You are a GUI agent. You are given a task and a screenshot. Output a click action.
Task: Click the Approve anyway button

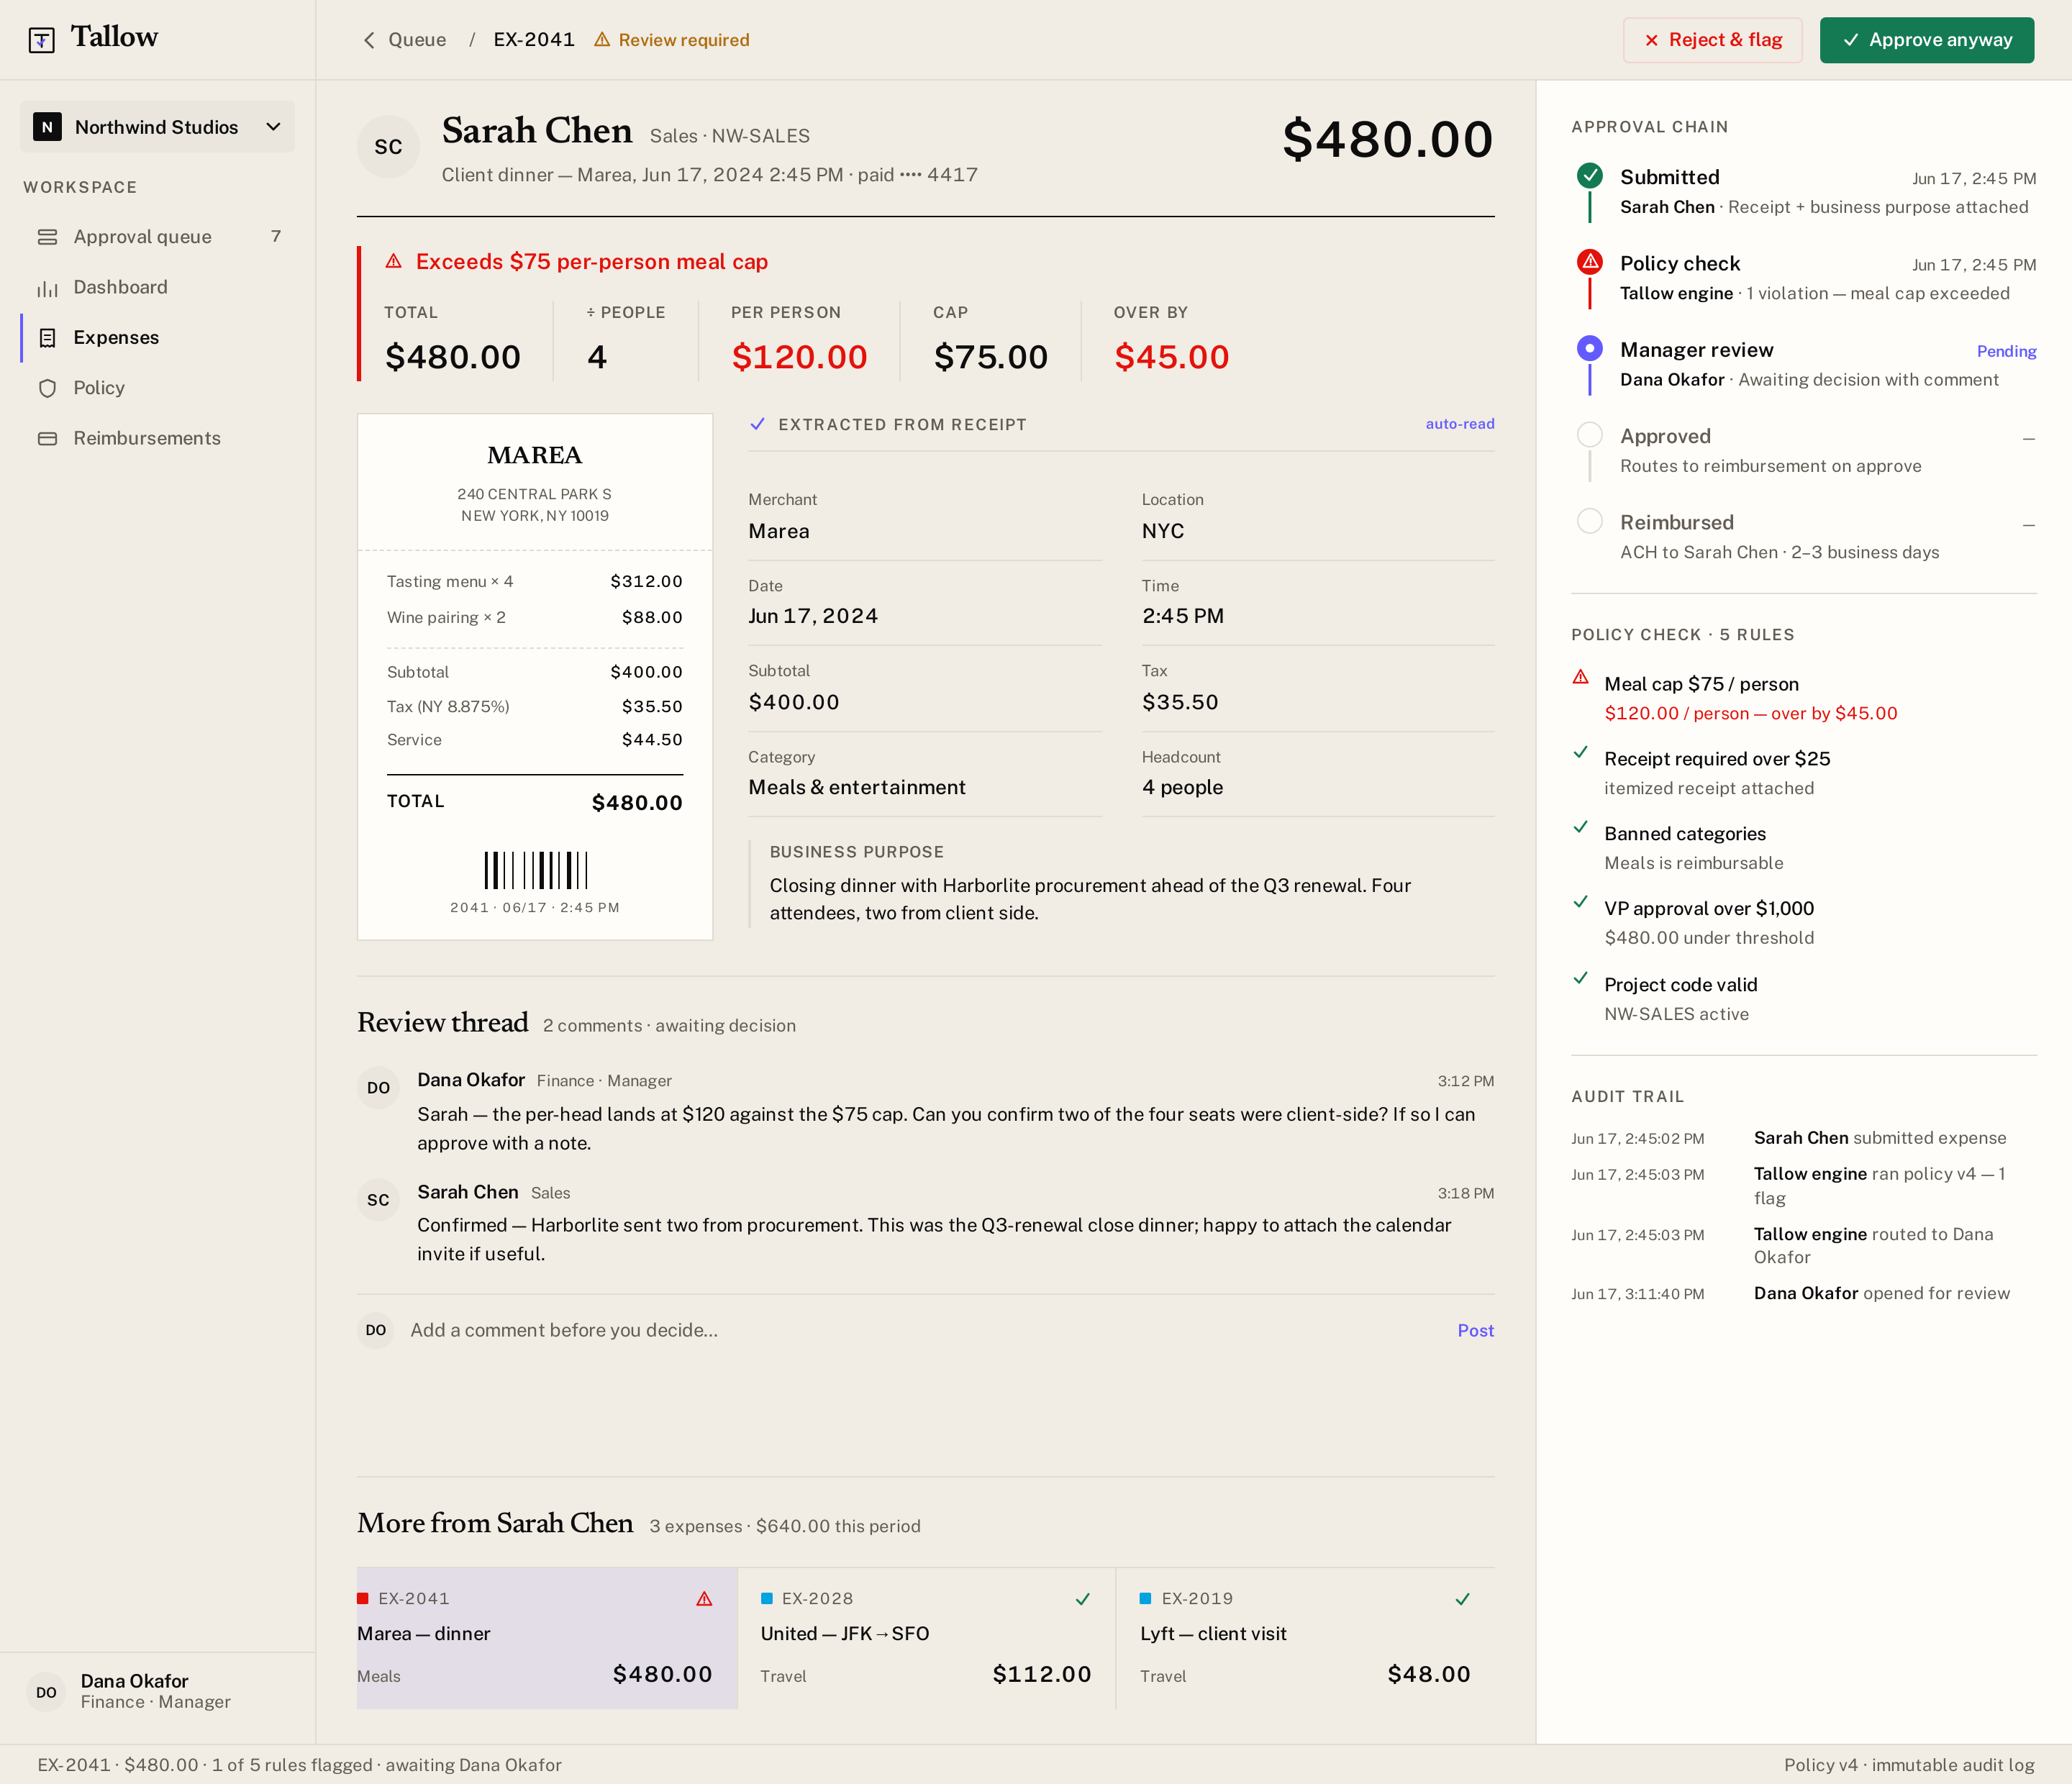(x=1926, y=40)
